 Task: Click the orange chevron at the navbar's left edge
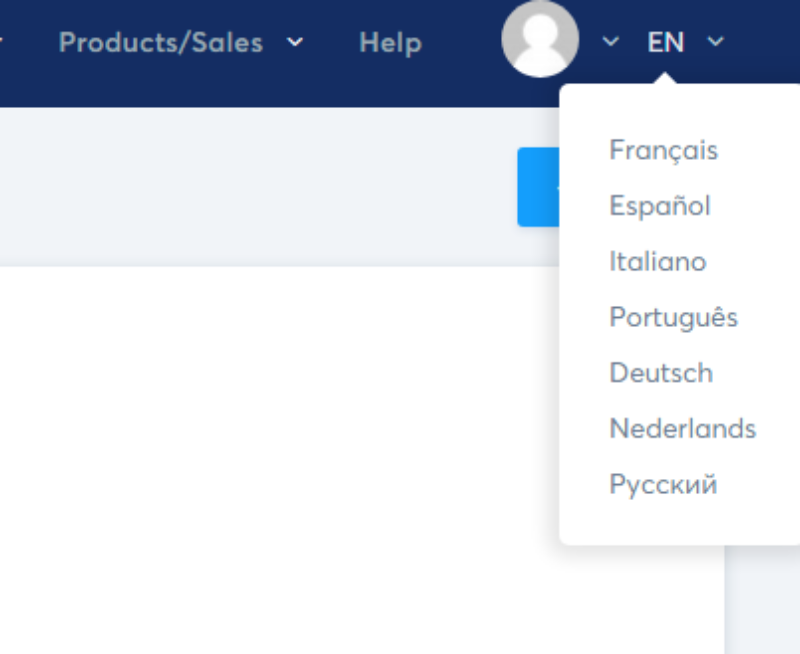[2, 41]
